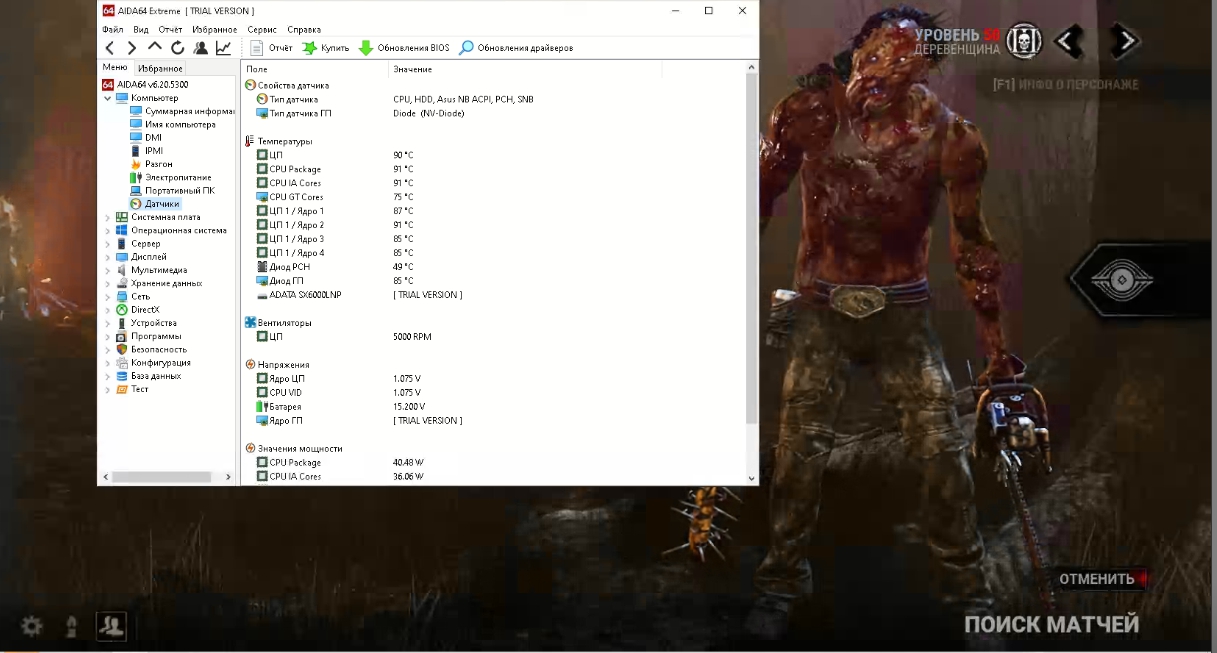
Task: Click the Портативный ПК laptop icon
Action: tap(136, 190)
